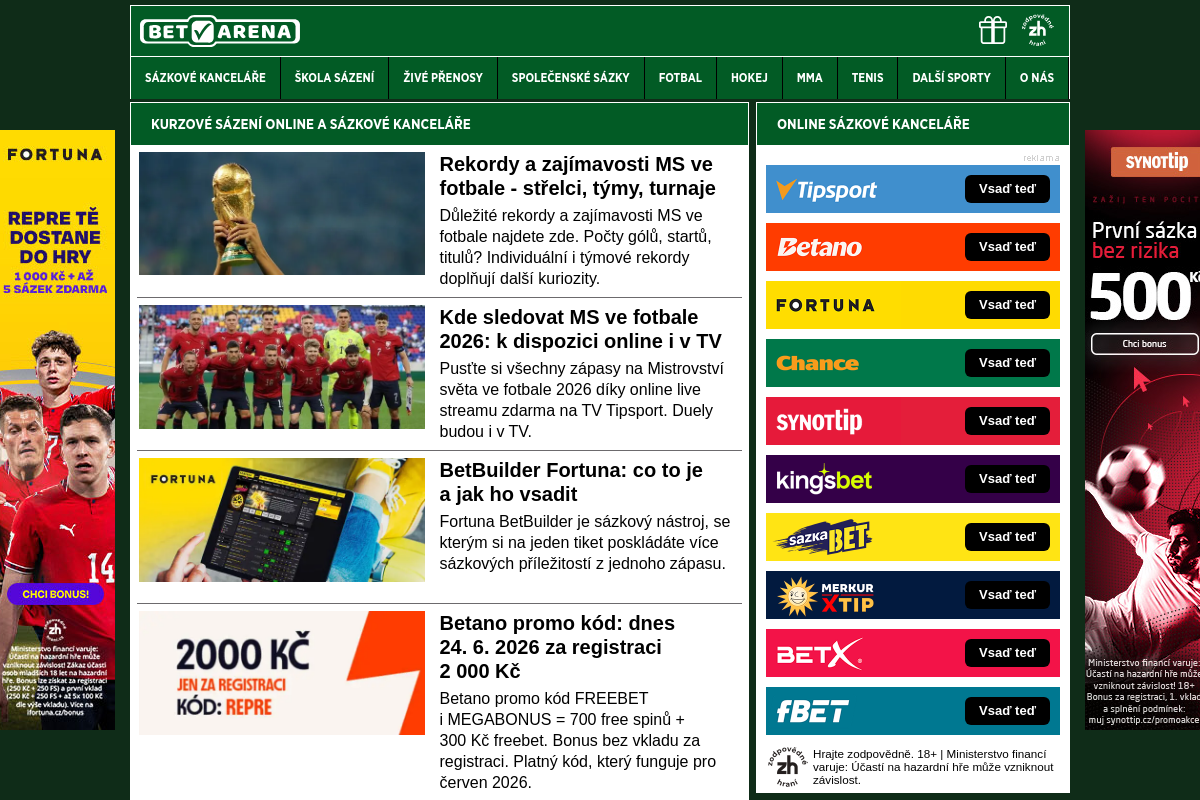Click the Sazkabet logo
The height and width of the screenshot is (800, 1200).
pos(824,537)
